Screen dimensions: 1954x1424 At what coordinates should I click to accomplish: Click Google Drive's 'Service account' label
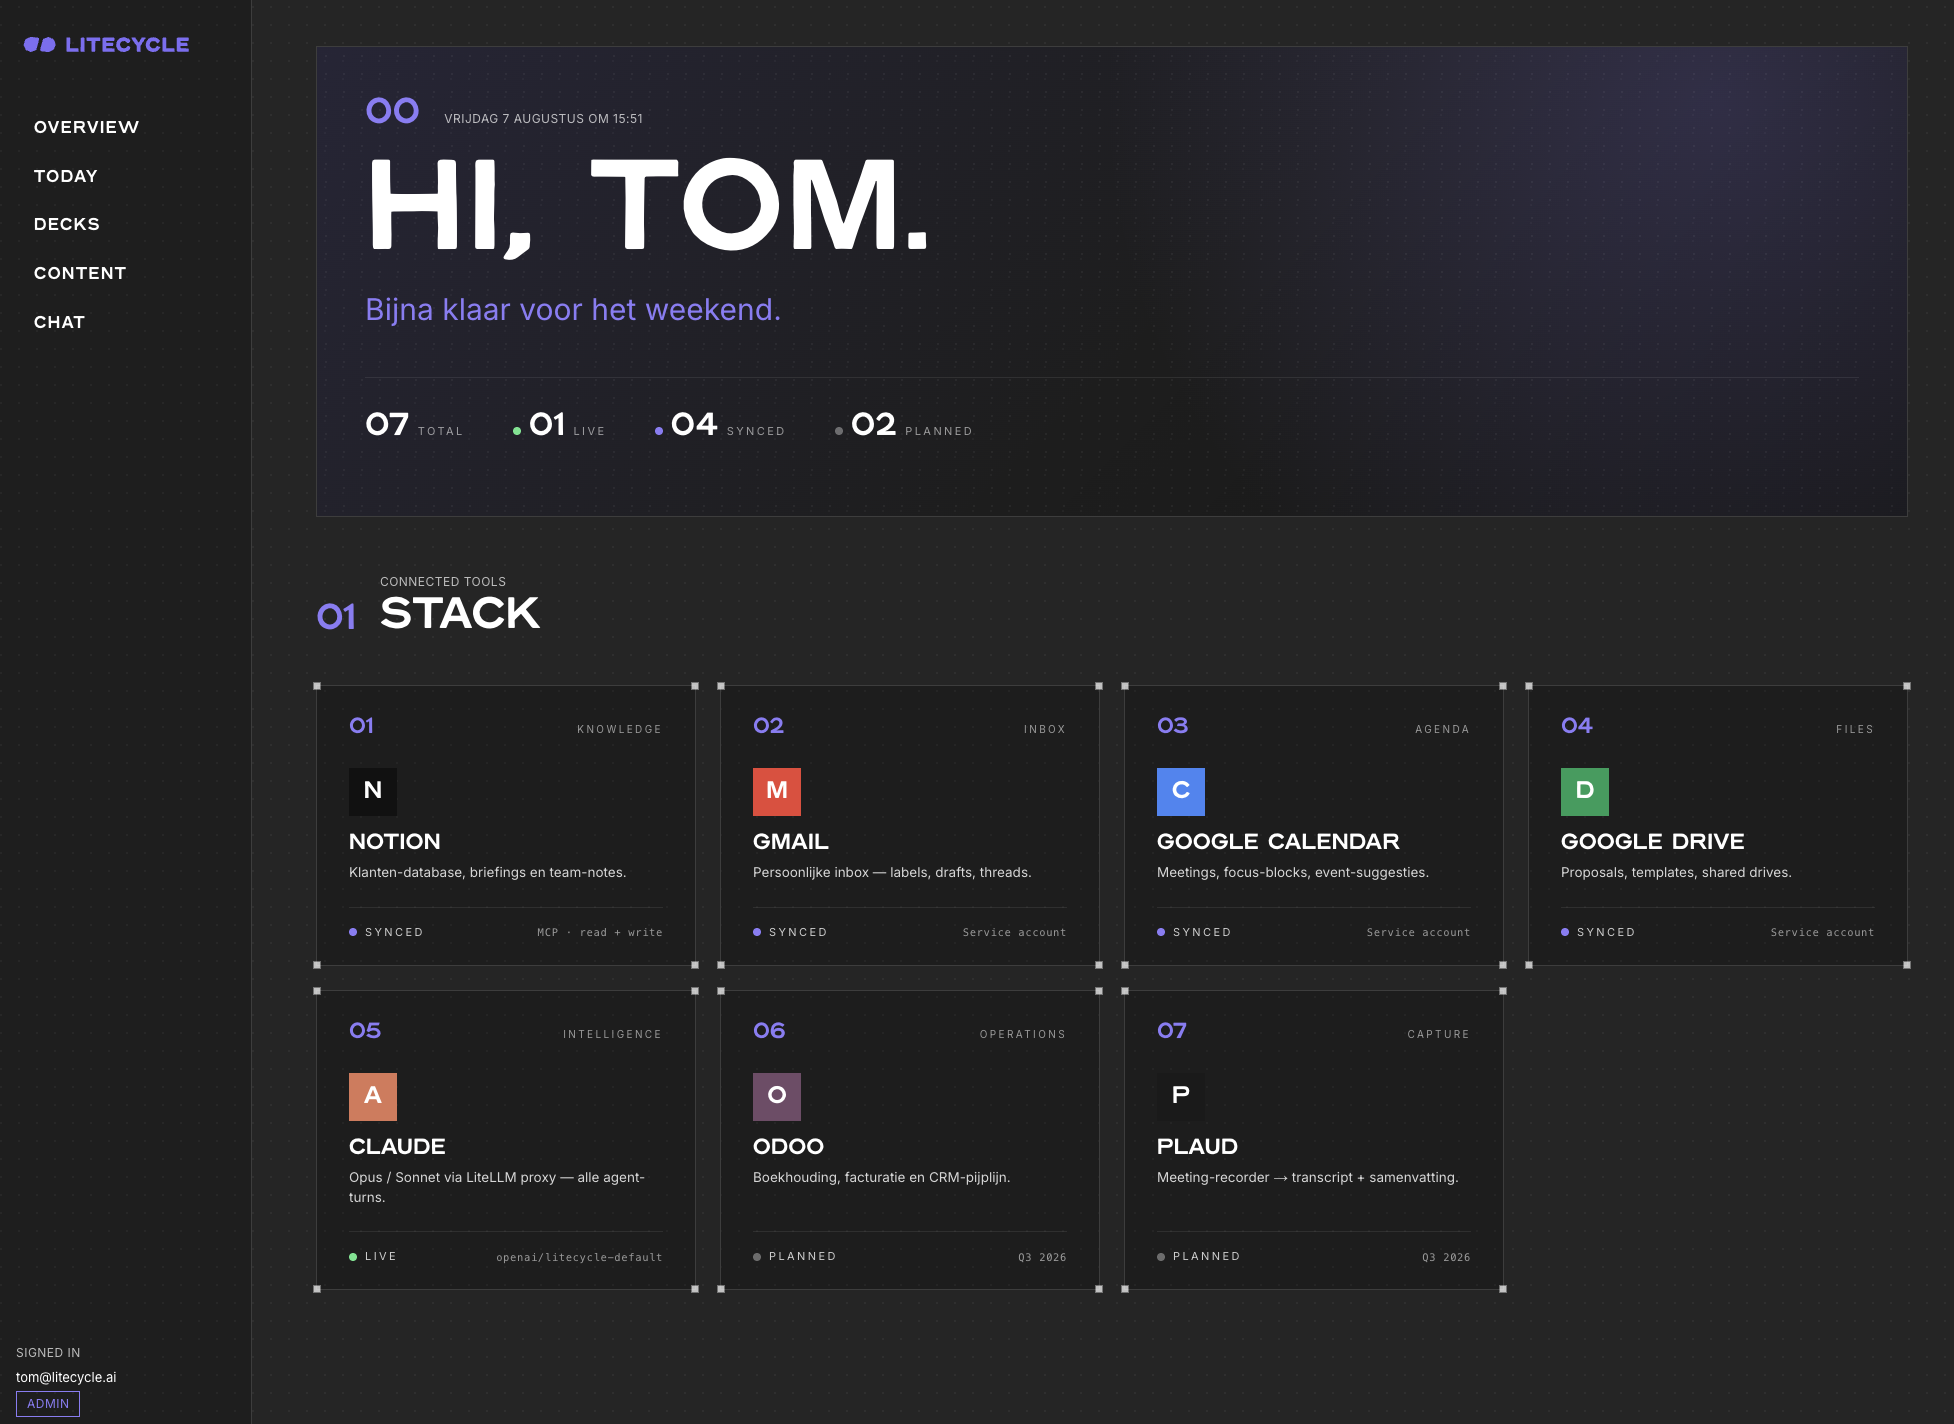click(x=1823, y=932)
